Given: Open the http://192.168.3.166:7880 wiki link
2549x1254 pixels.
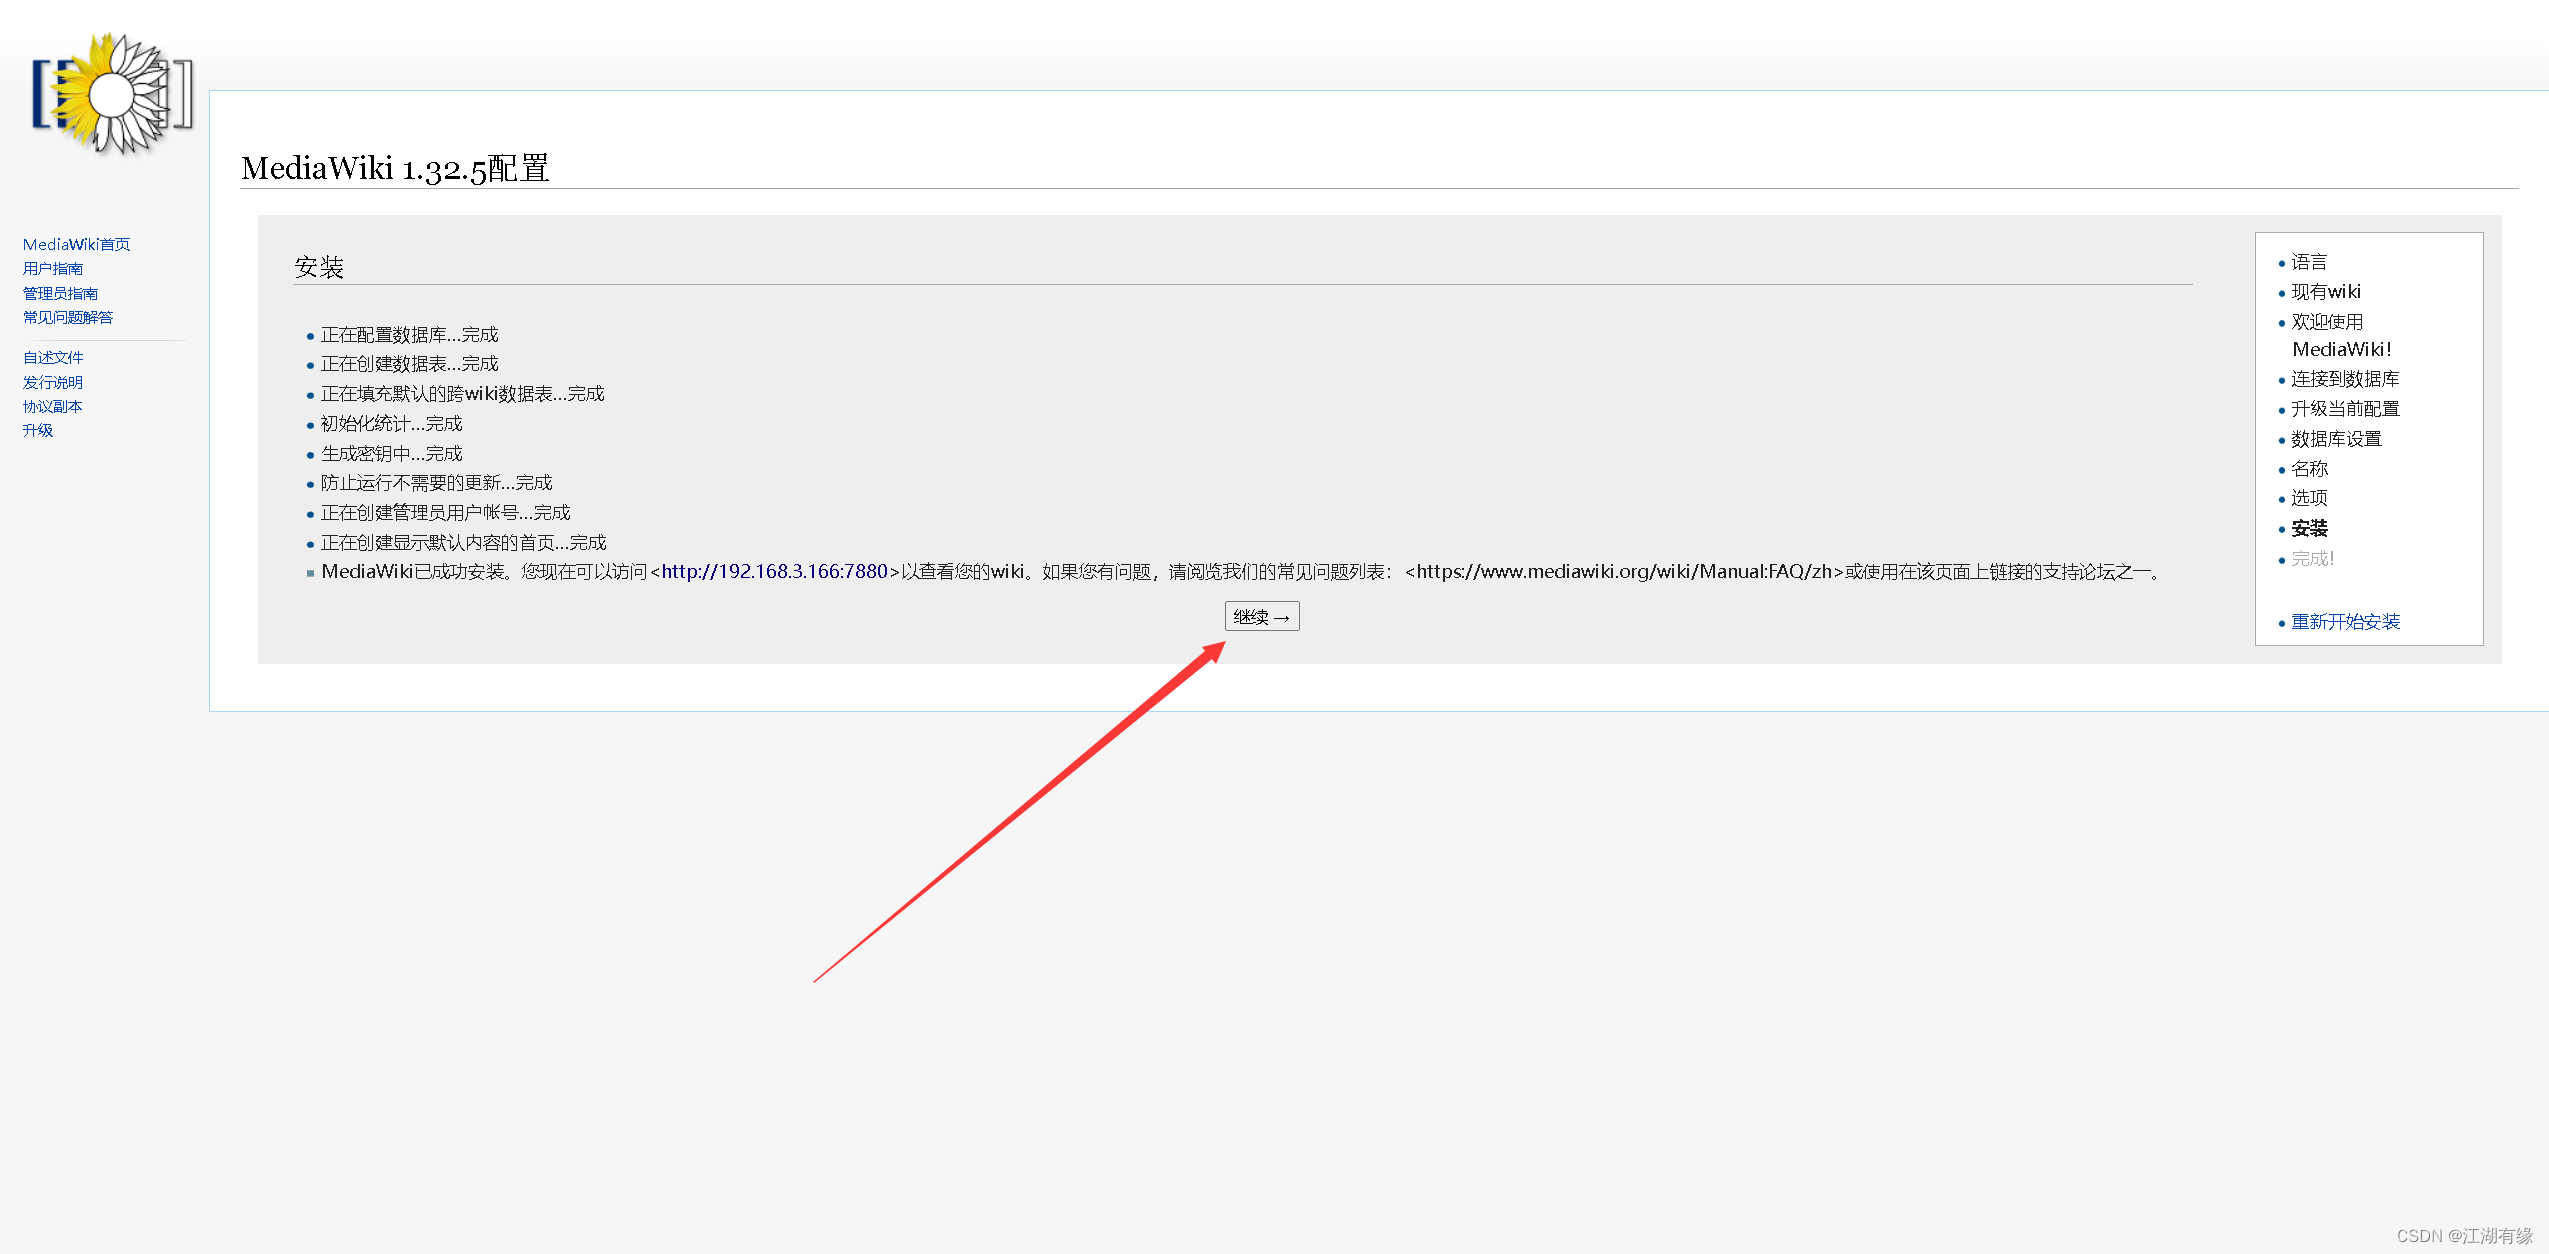Looking at the screenshot, I should (x=774, y=572).
